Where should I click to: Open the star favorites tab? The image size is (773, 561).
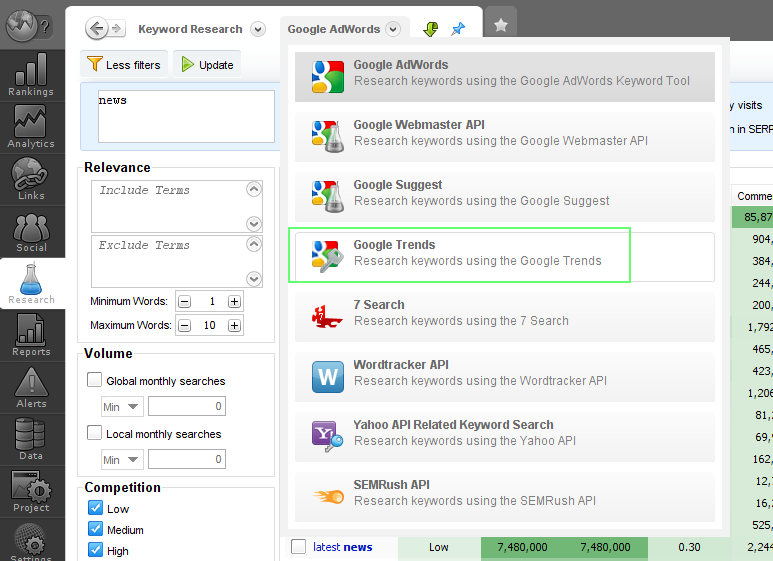tap(501, 25)
